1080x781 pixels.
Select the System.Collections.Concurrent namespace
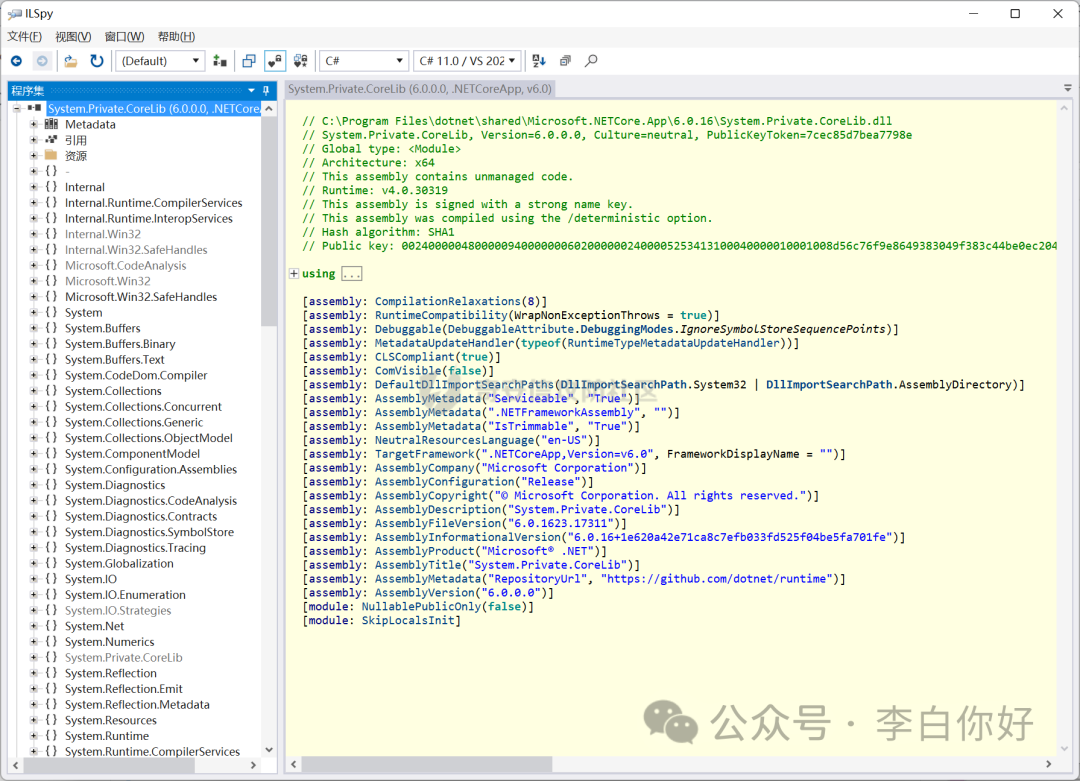143,406
